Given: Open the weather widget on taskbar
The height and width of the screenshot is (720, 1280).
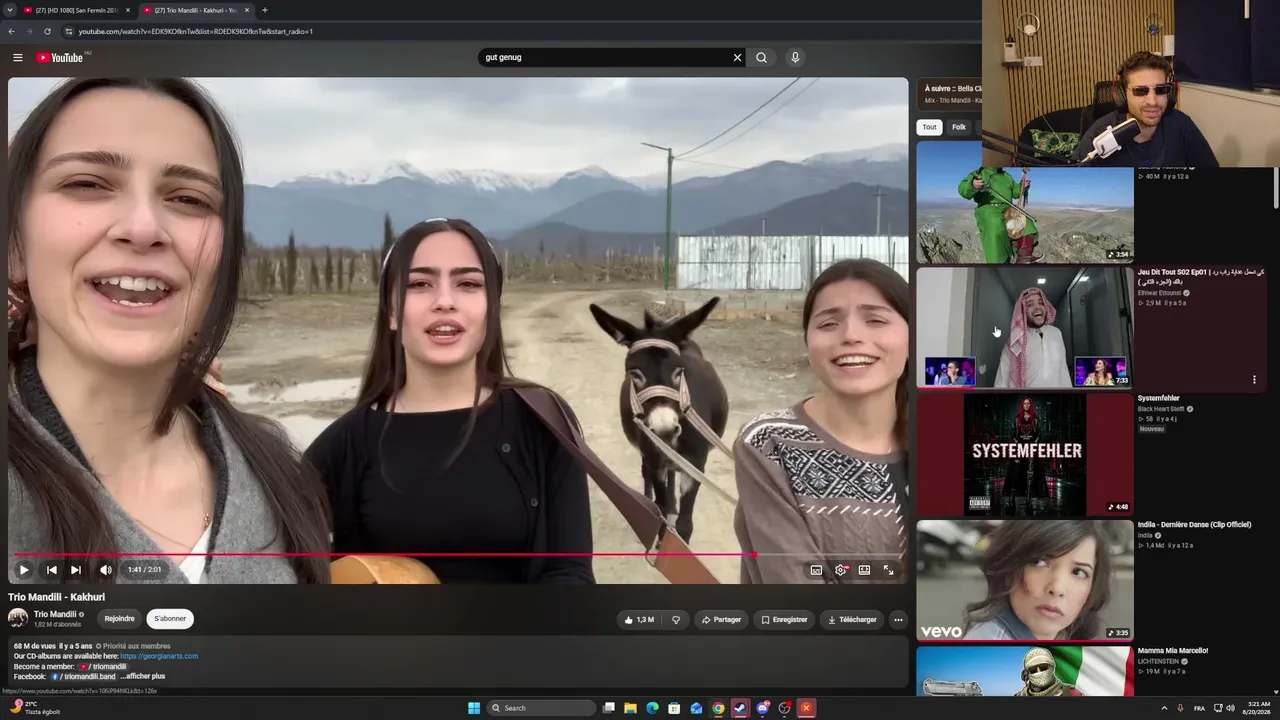Looking at the screenshot, I should click(35, 708).
